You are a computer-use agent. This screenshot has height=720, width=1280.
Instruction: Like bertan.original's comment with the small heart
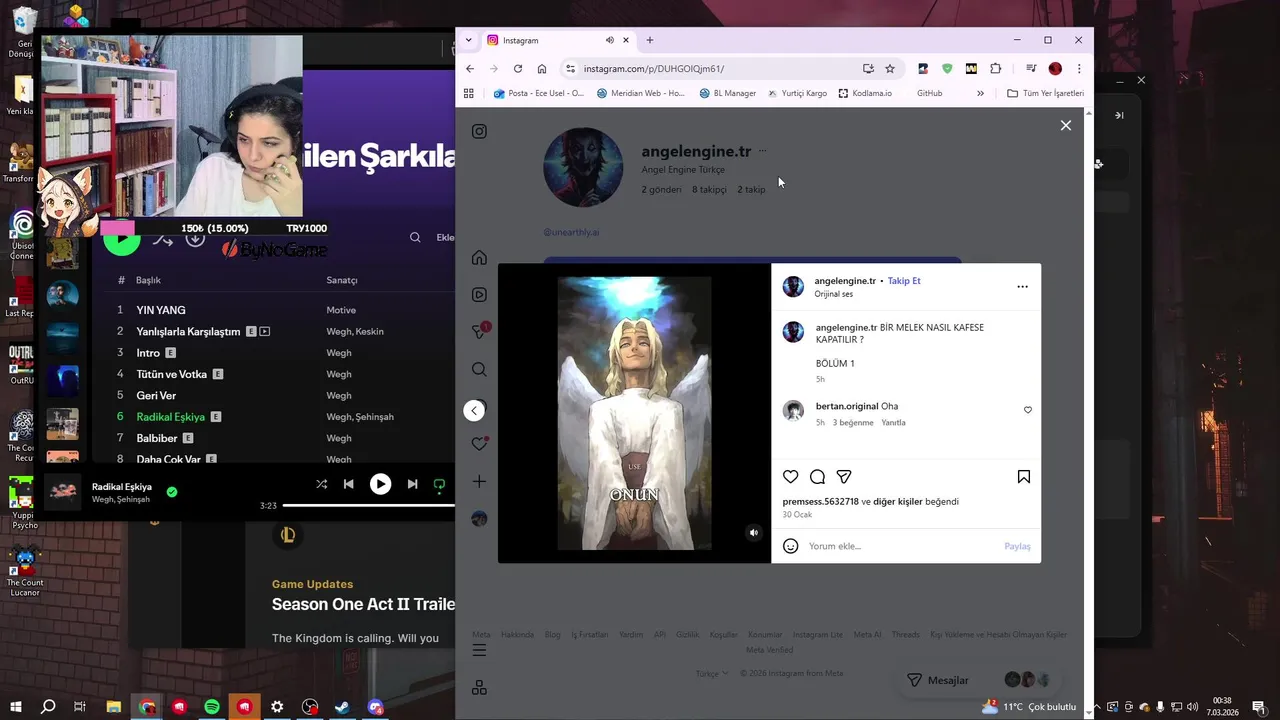pos(1028,410)
